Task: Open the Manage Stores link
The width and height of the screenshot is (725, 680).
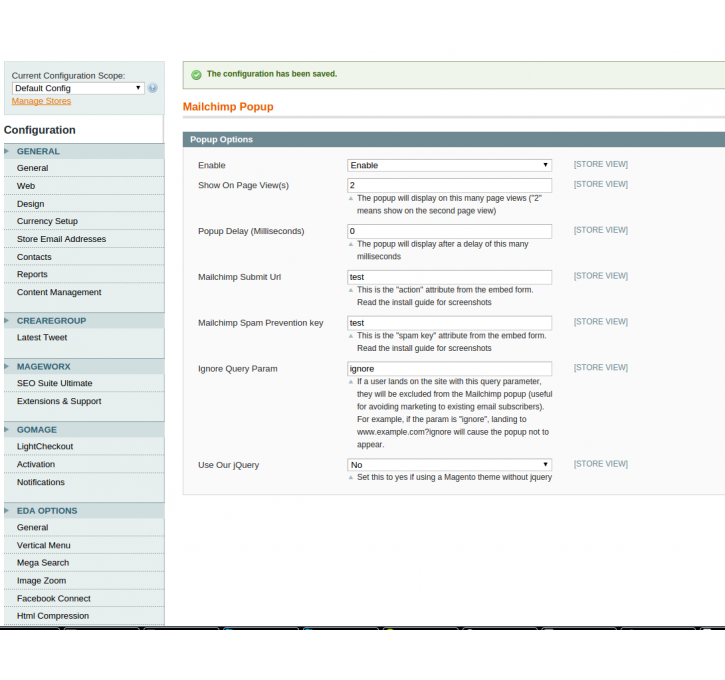Action: pyautogui.click(x=41, y=101)
